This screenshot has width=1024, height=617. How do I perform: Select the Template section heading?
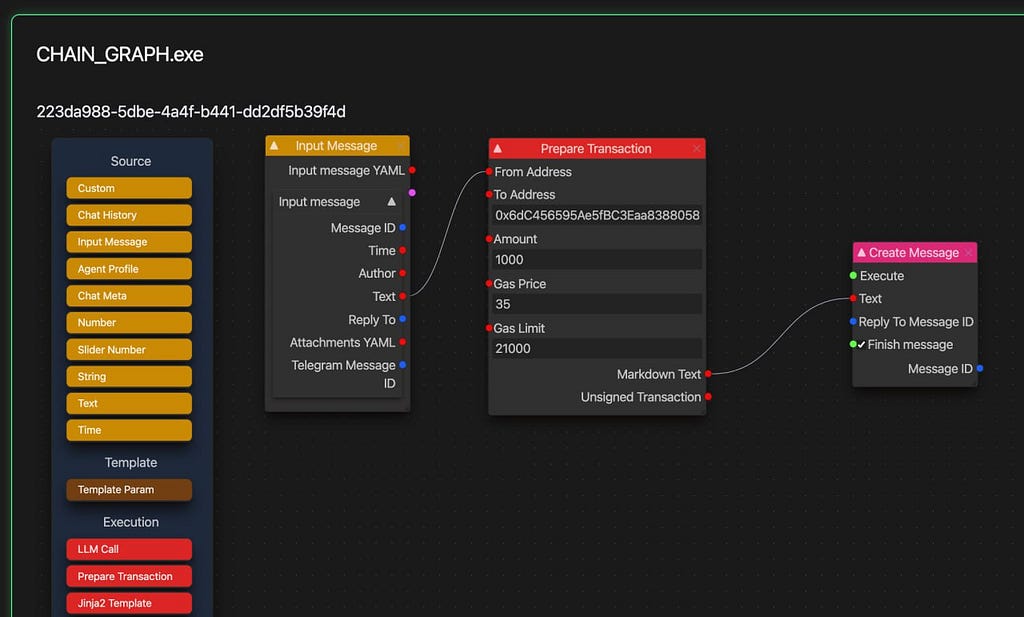pos(131,463)
